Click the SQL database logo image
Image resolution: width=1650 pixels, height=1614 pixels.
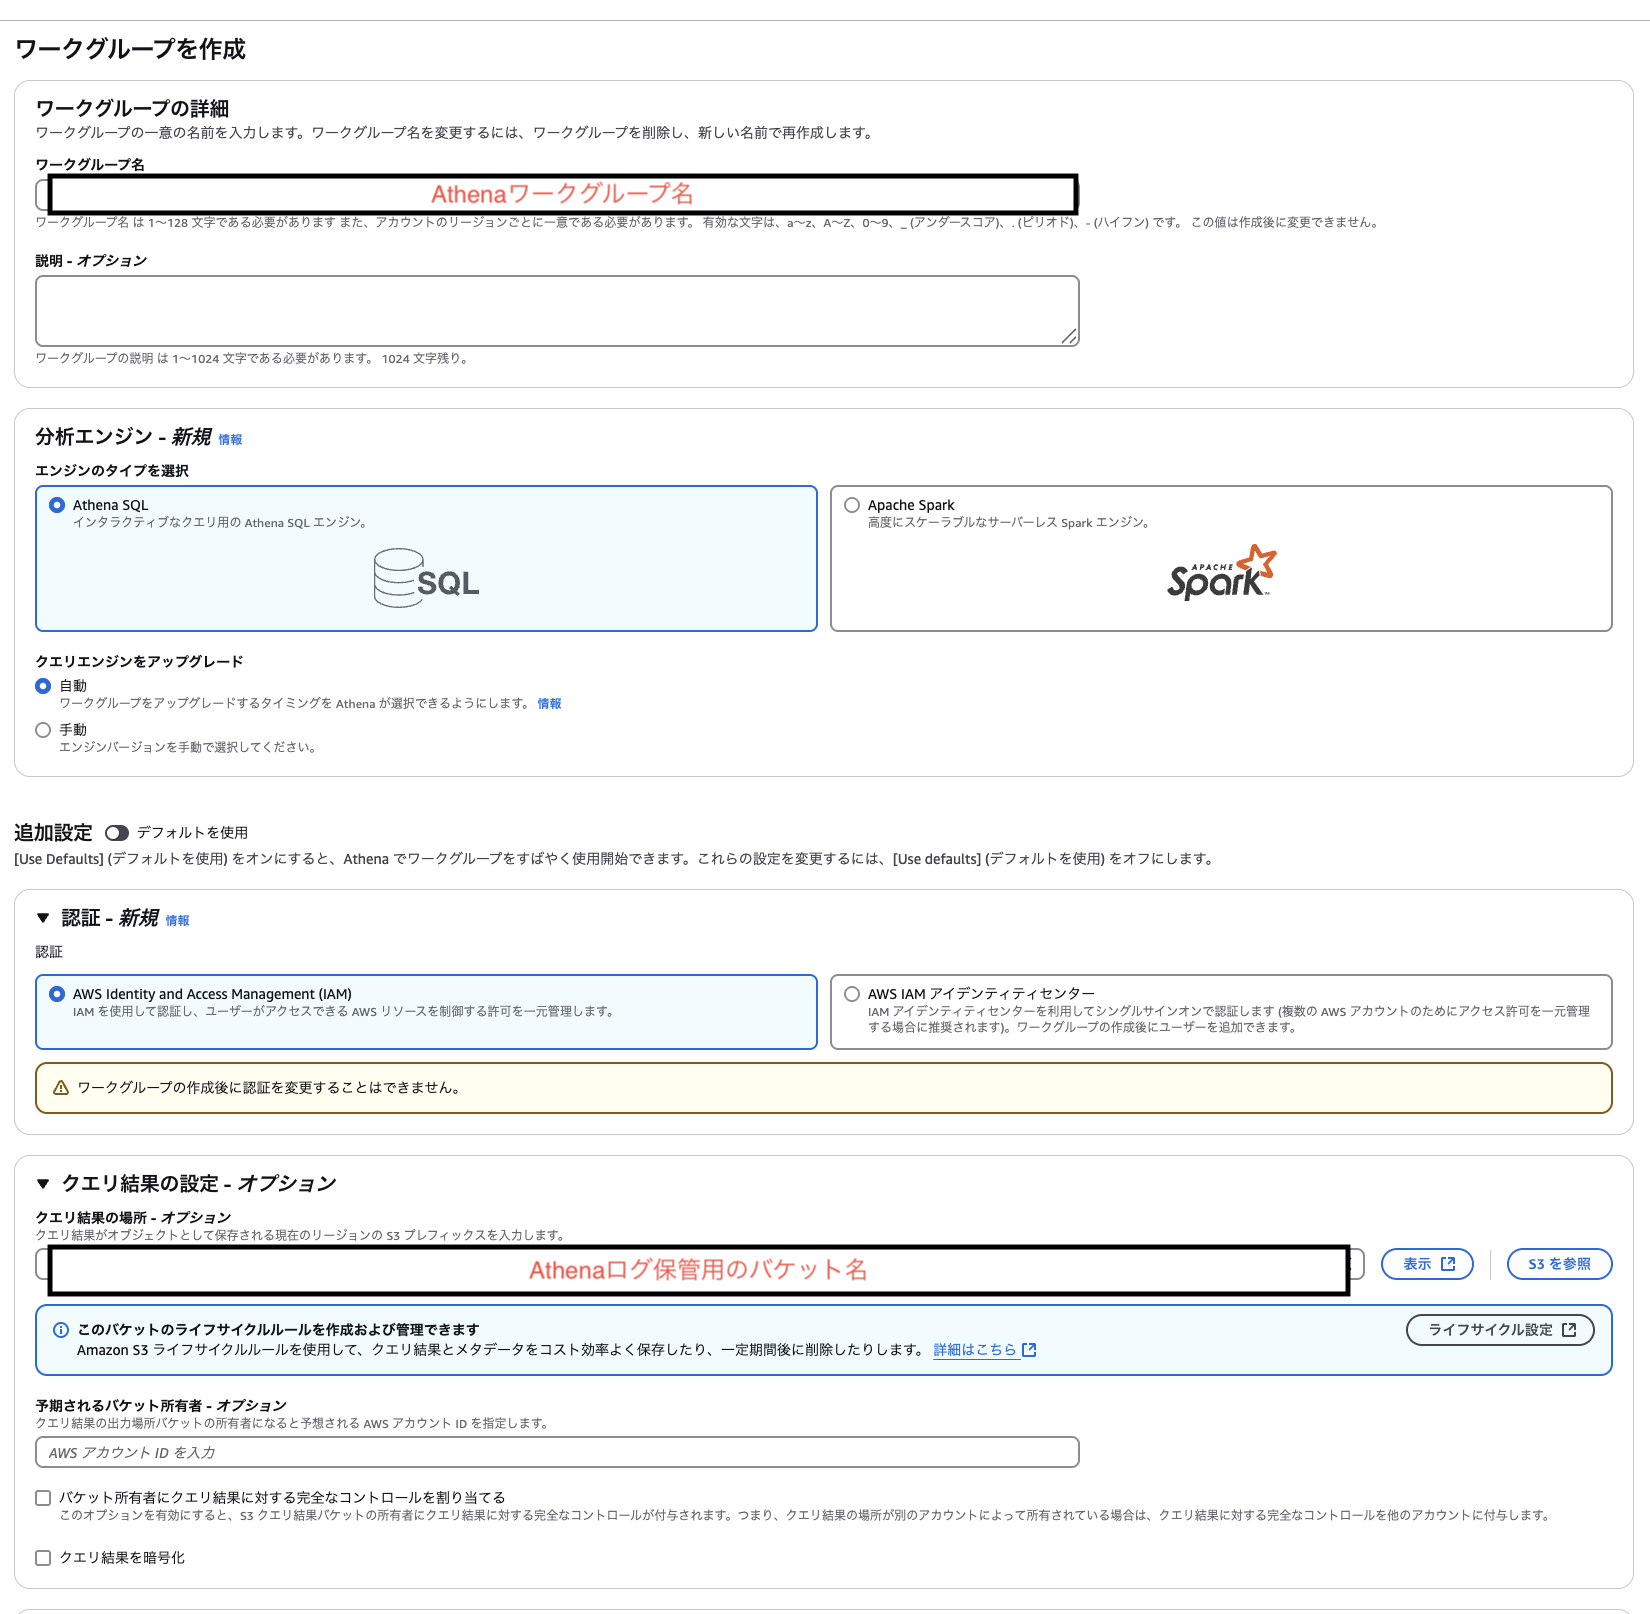click(x=426, y=578)
